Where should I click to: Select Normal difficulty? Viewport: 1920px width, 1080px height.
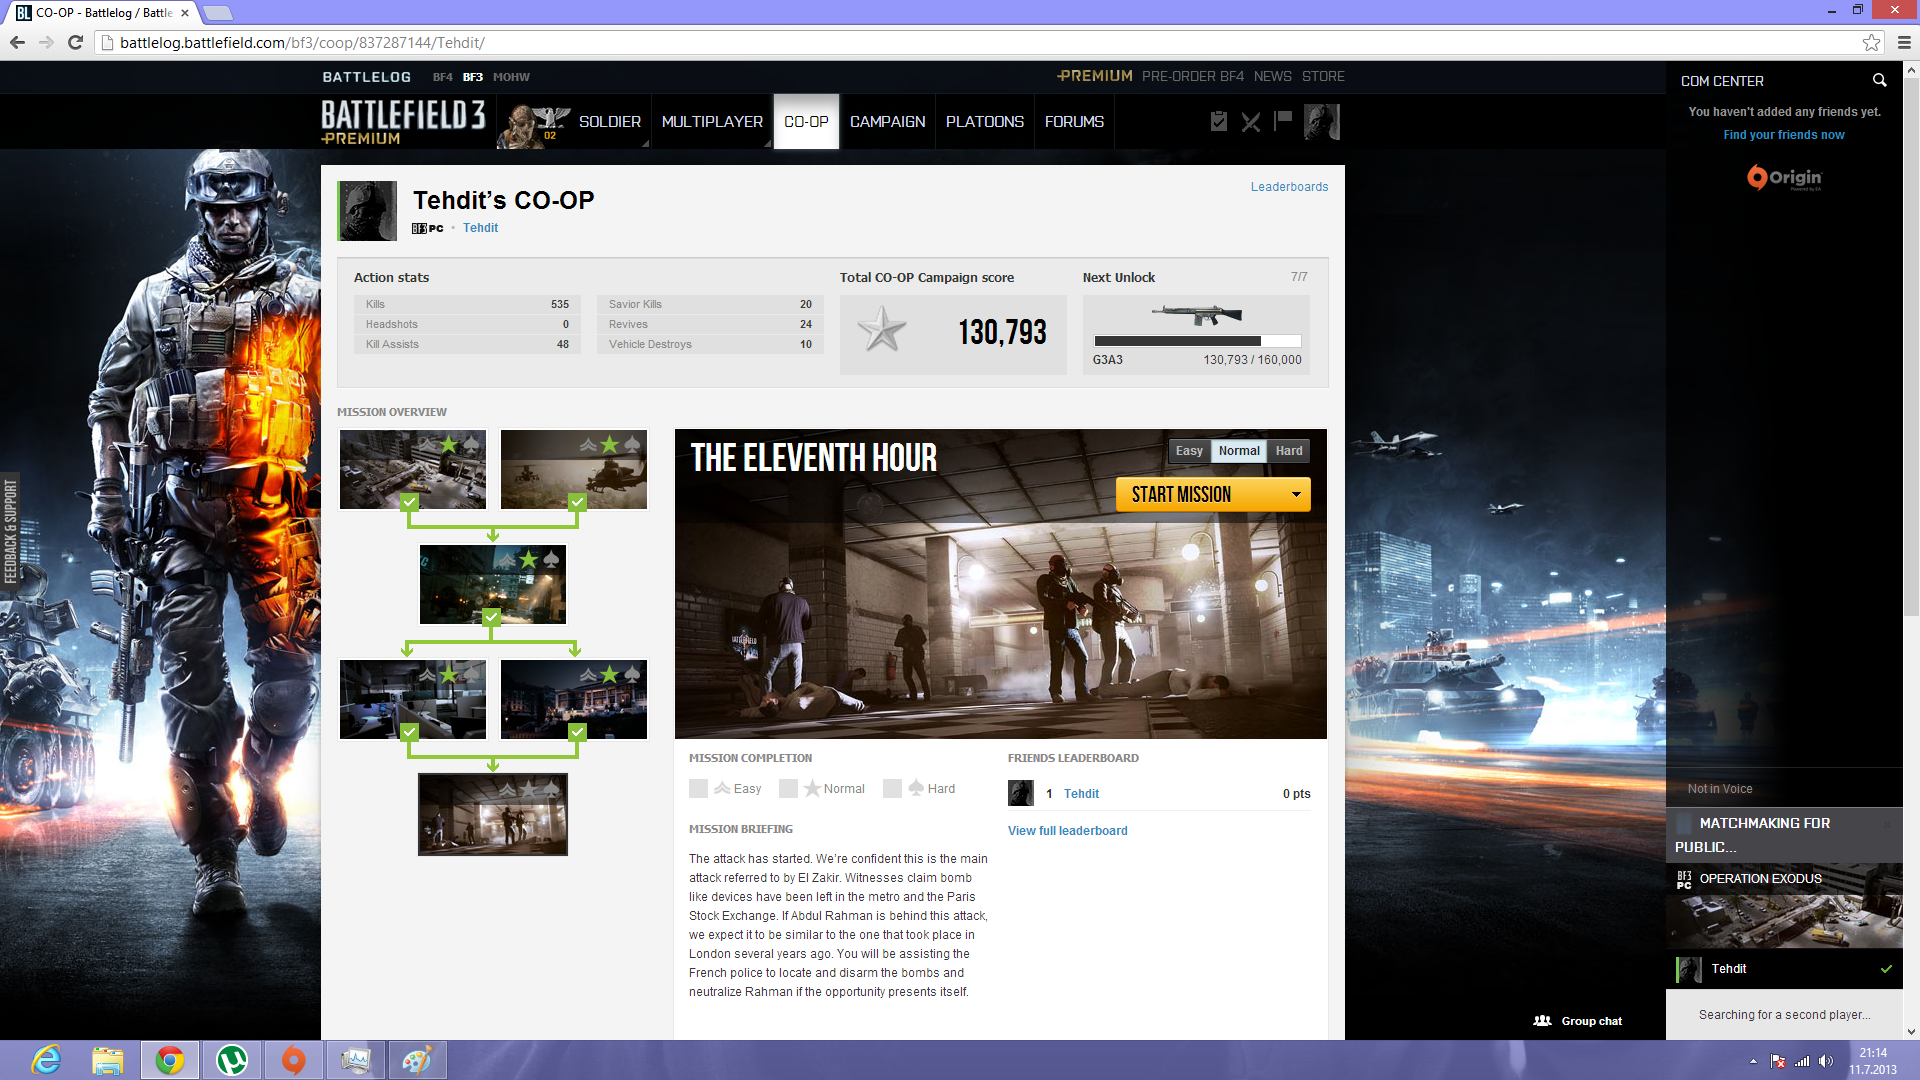1239,451
